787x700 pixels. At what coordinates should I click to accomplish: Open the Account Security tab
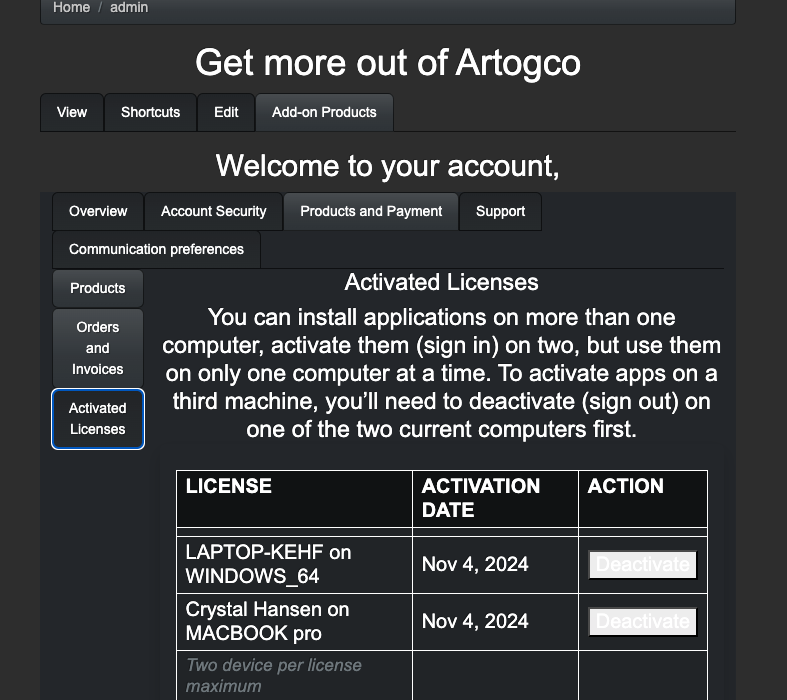click(214, 211)
